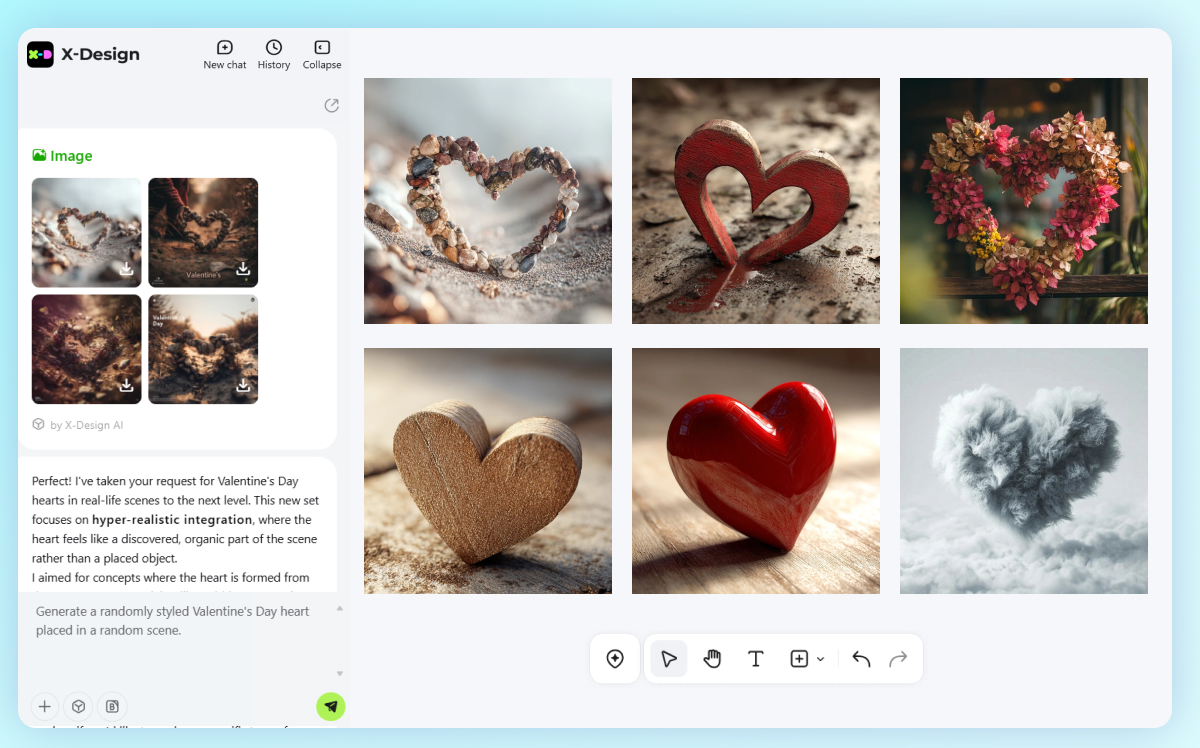This screenshot has width=1200, height=748.
Task: Click the Redo icon
Action: [898, 658]
